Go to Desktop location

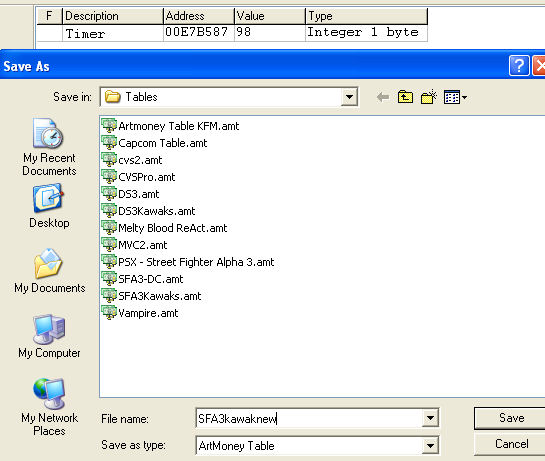click(x=49, y=207)
